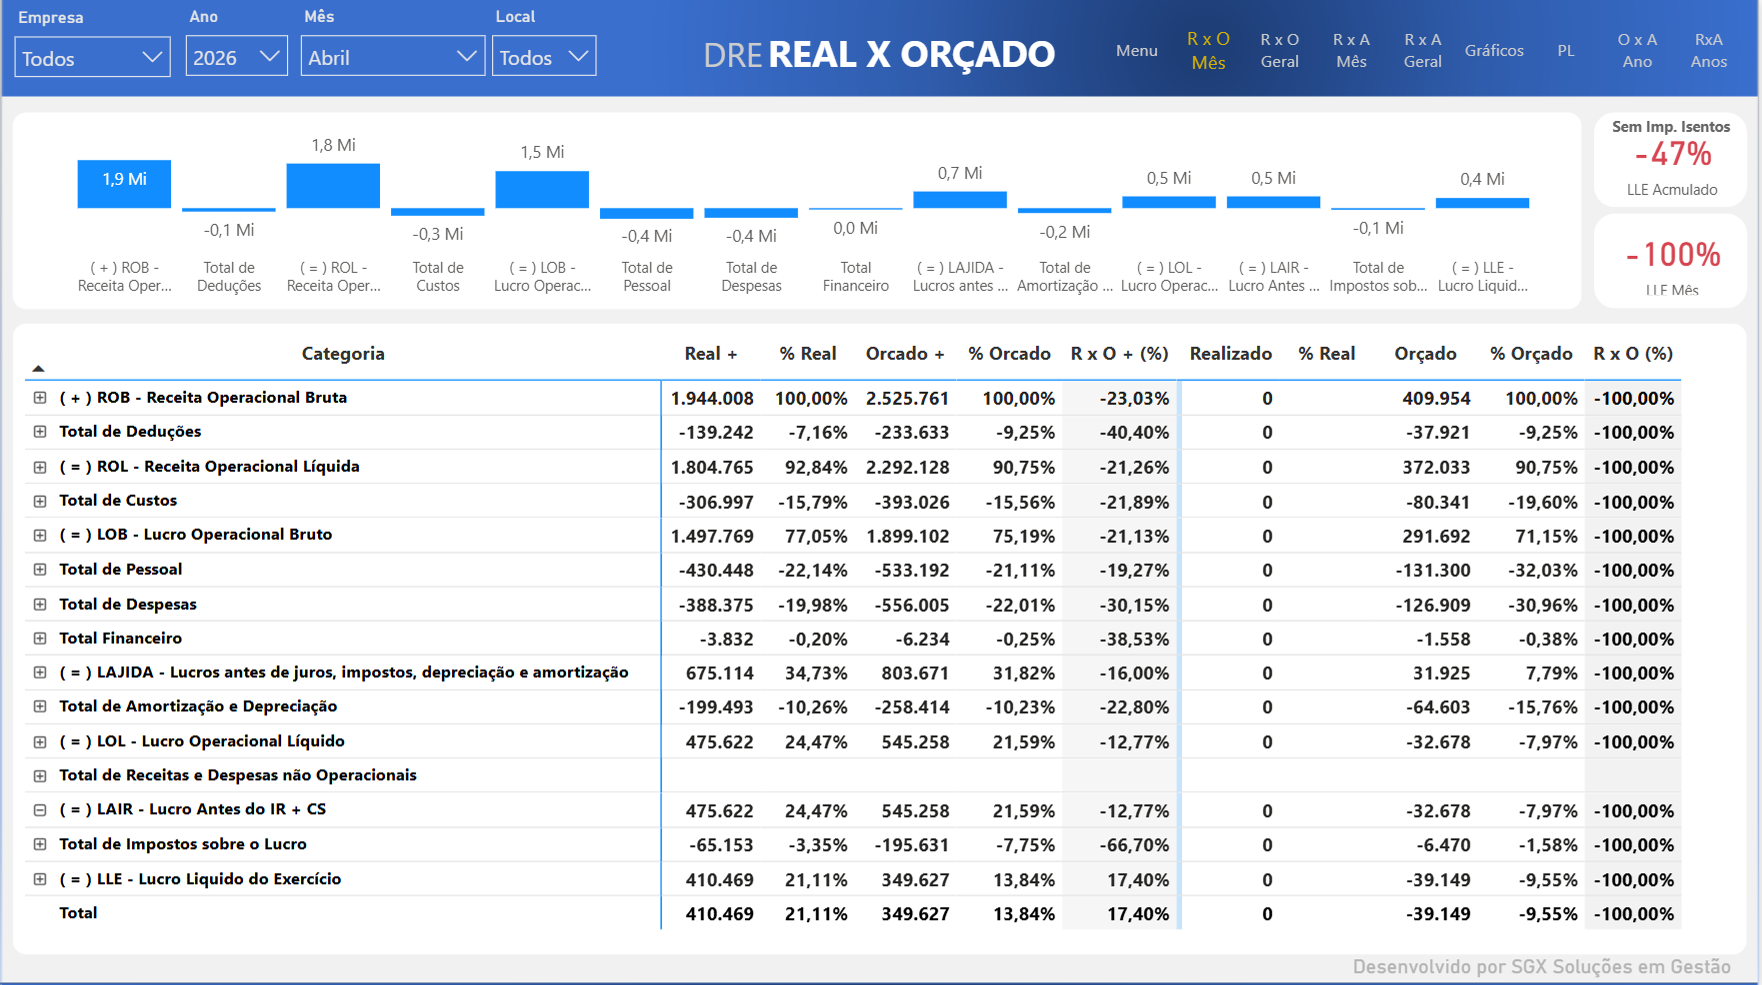The width and height of the screenshot is (1762, 985).
Task: Click the 1.944.008 ROB Real value
Action: [712, 398]
